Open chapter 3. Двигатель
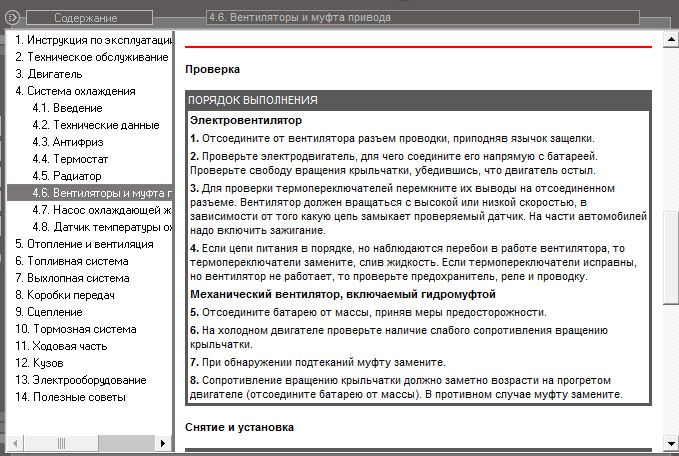This screenshot has width=679, height=456. click(x=48, y=74)
